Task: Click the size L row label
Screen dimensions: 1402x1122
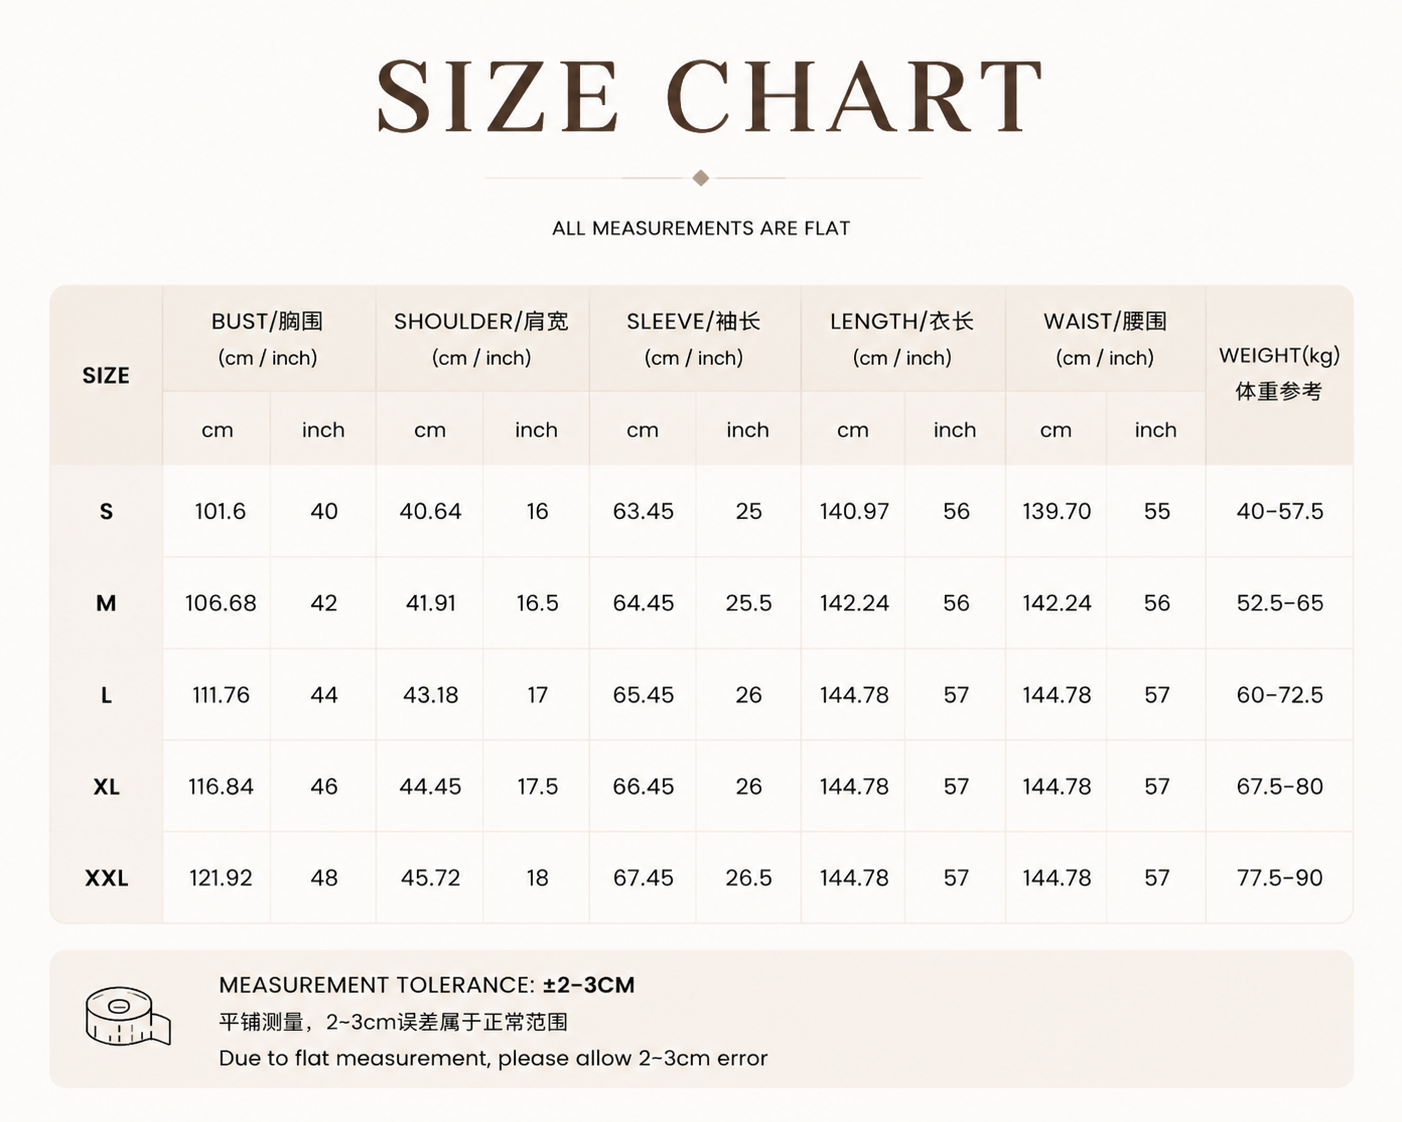Action: [x=106, y=695]
